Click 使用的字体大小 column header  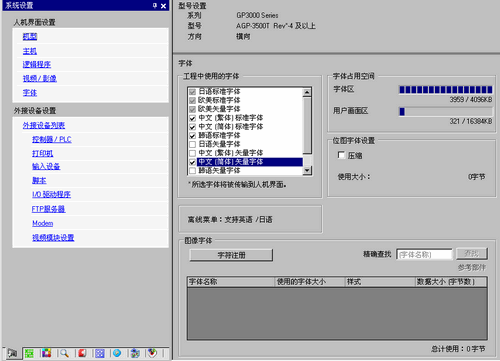tap(309, 282)
